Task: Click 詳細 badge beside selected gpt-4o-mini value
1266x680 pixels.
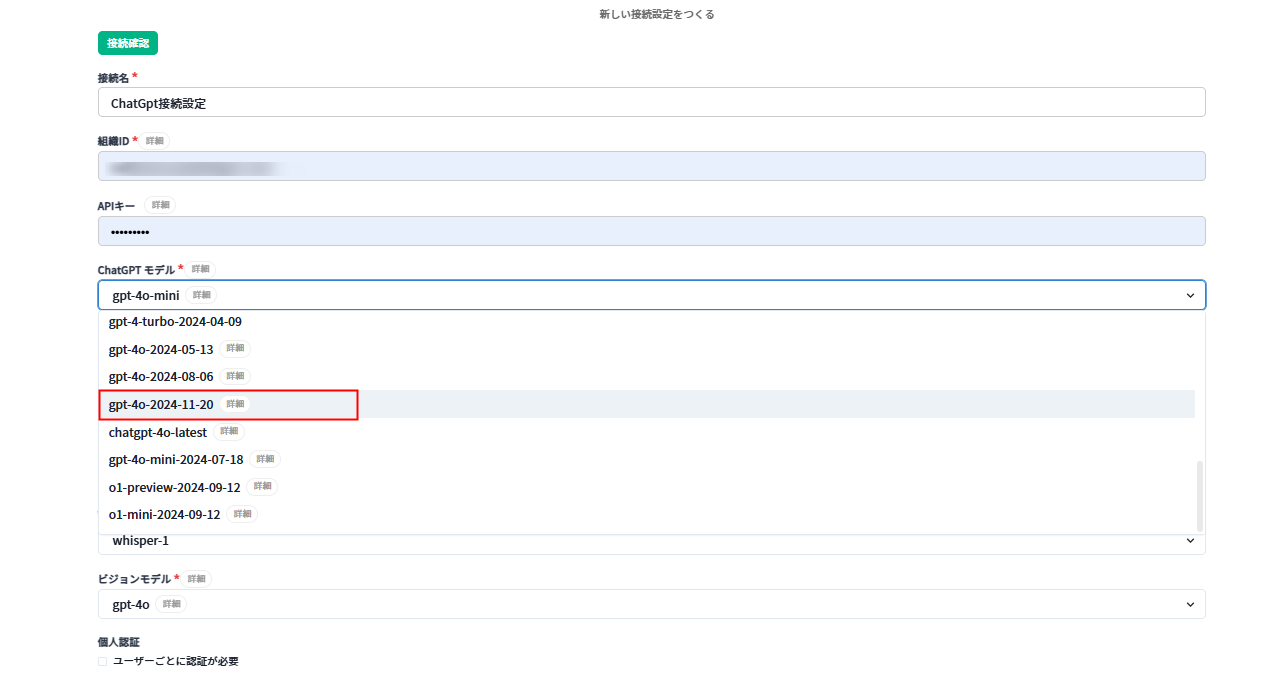Action: [x=201, y=296]
